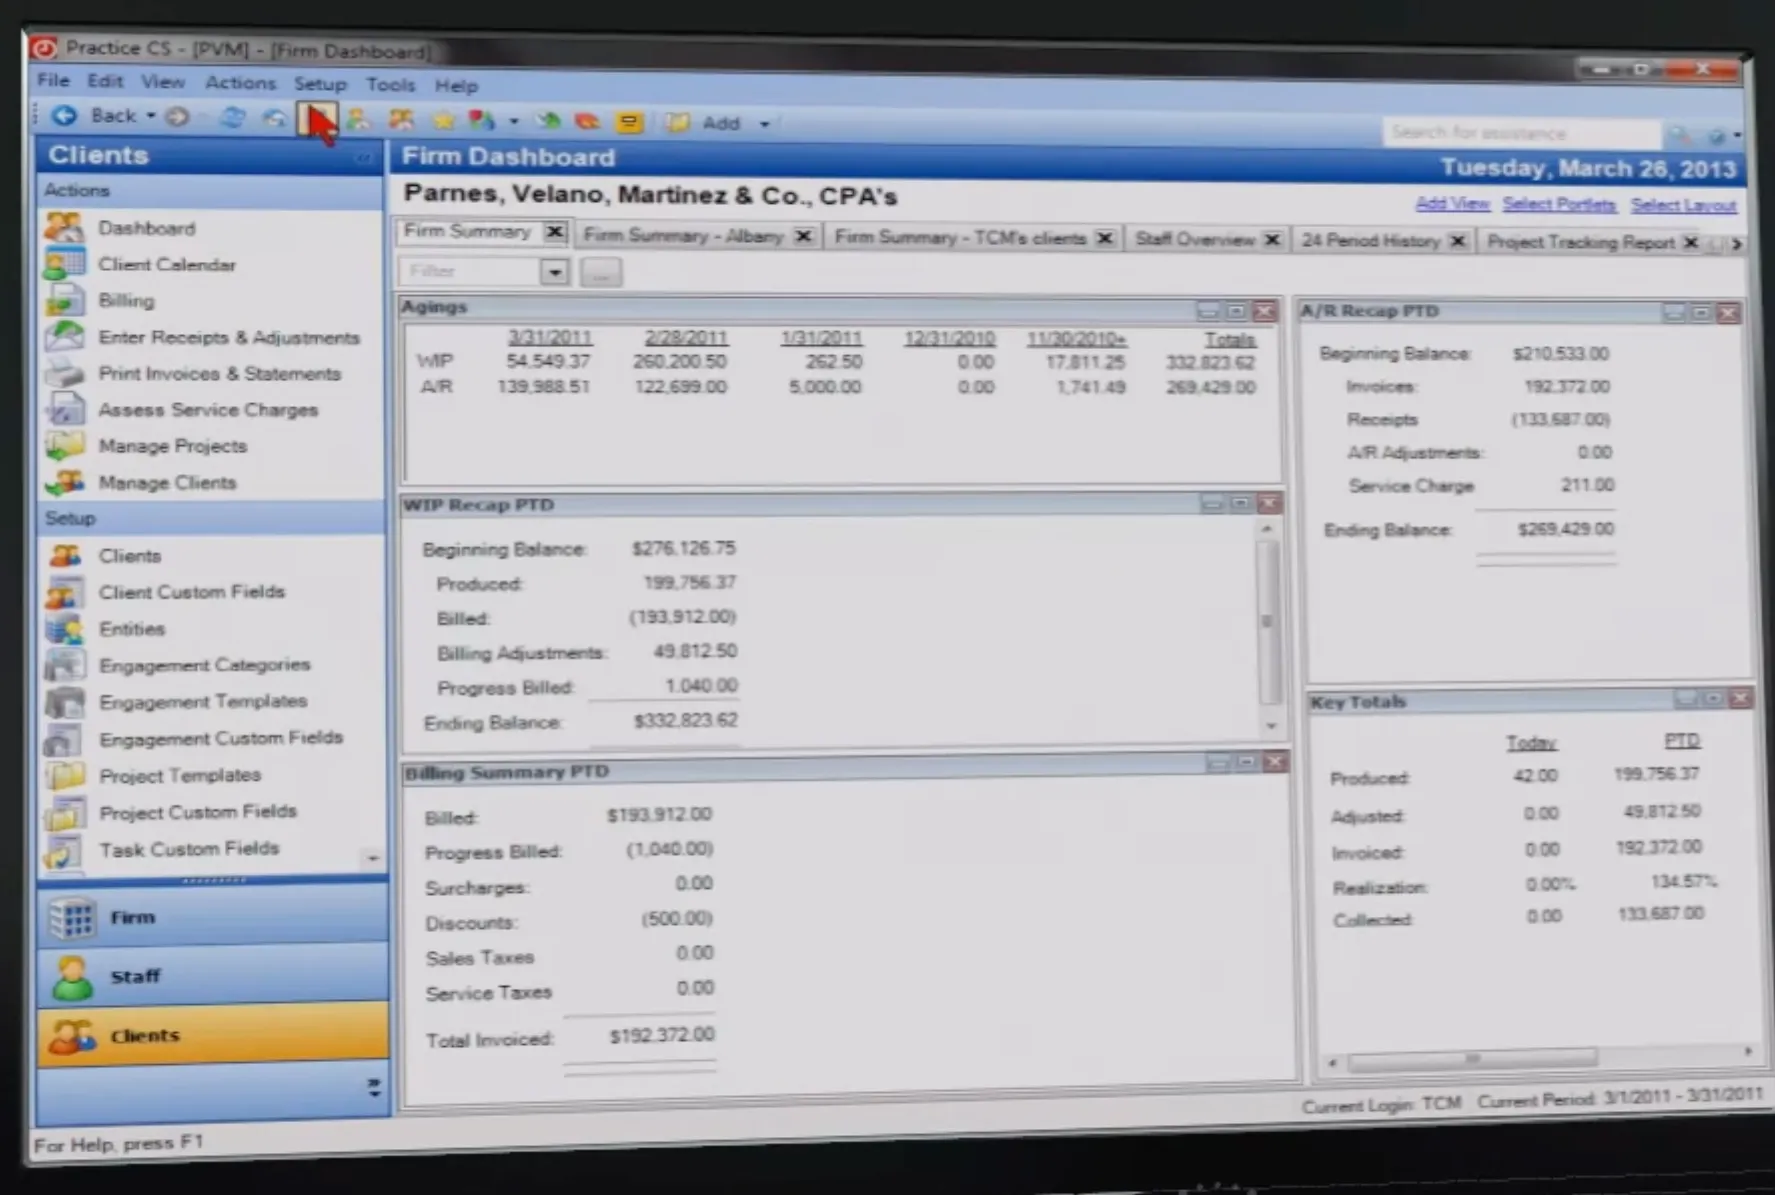Click the star favorites toolbar icon

click(x=443, y=121)
